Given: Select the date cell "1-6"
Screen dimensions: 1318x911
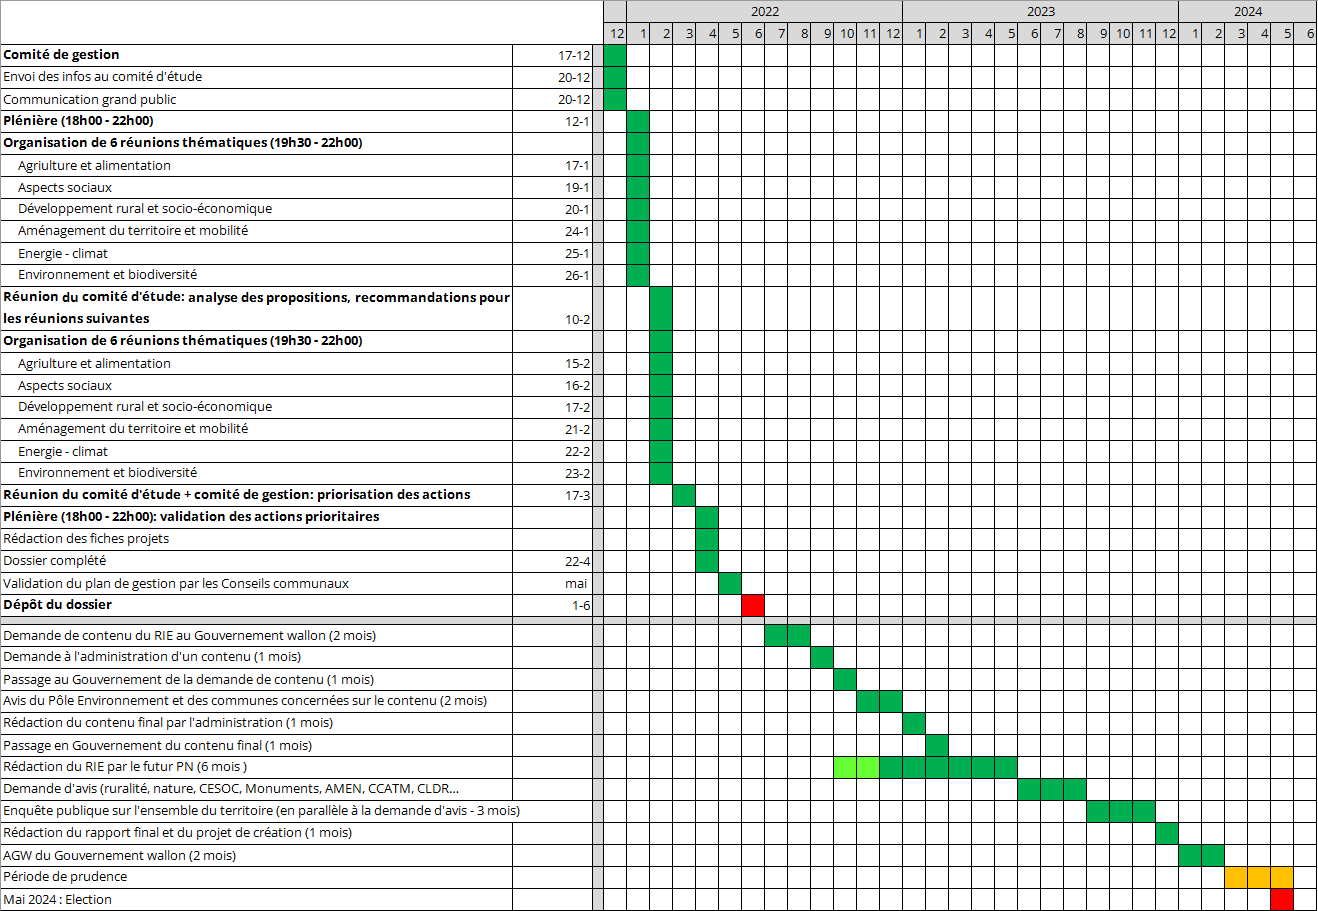Looking at the screenshot, I should (x=581, y=605).
